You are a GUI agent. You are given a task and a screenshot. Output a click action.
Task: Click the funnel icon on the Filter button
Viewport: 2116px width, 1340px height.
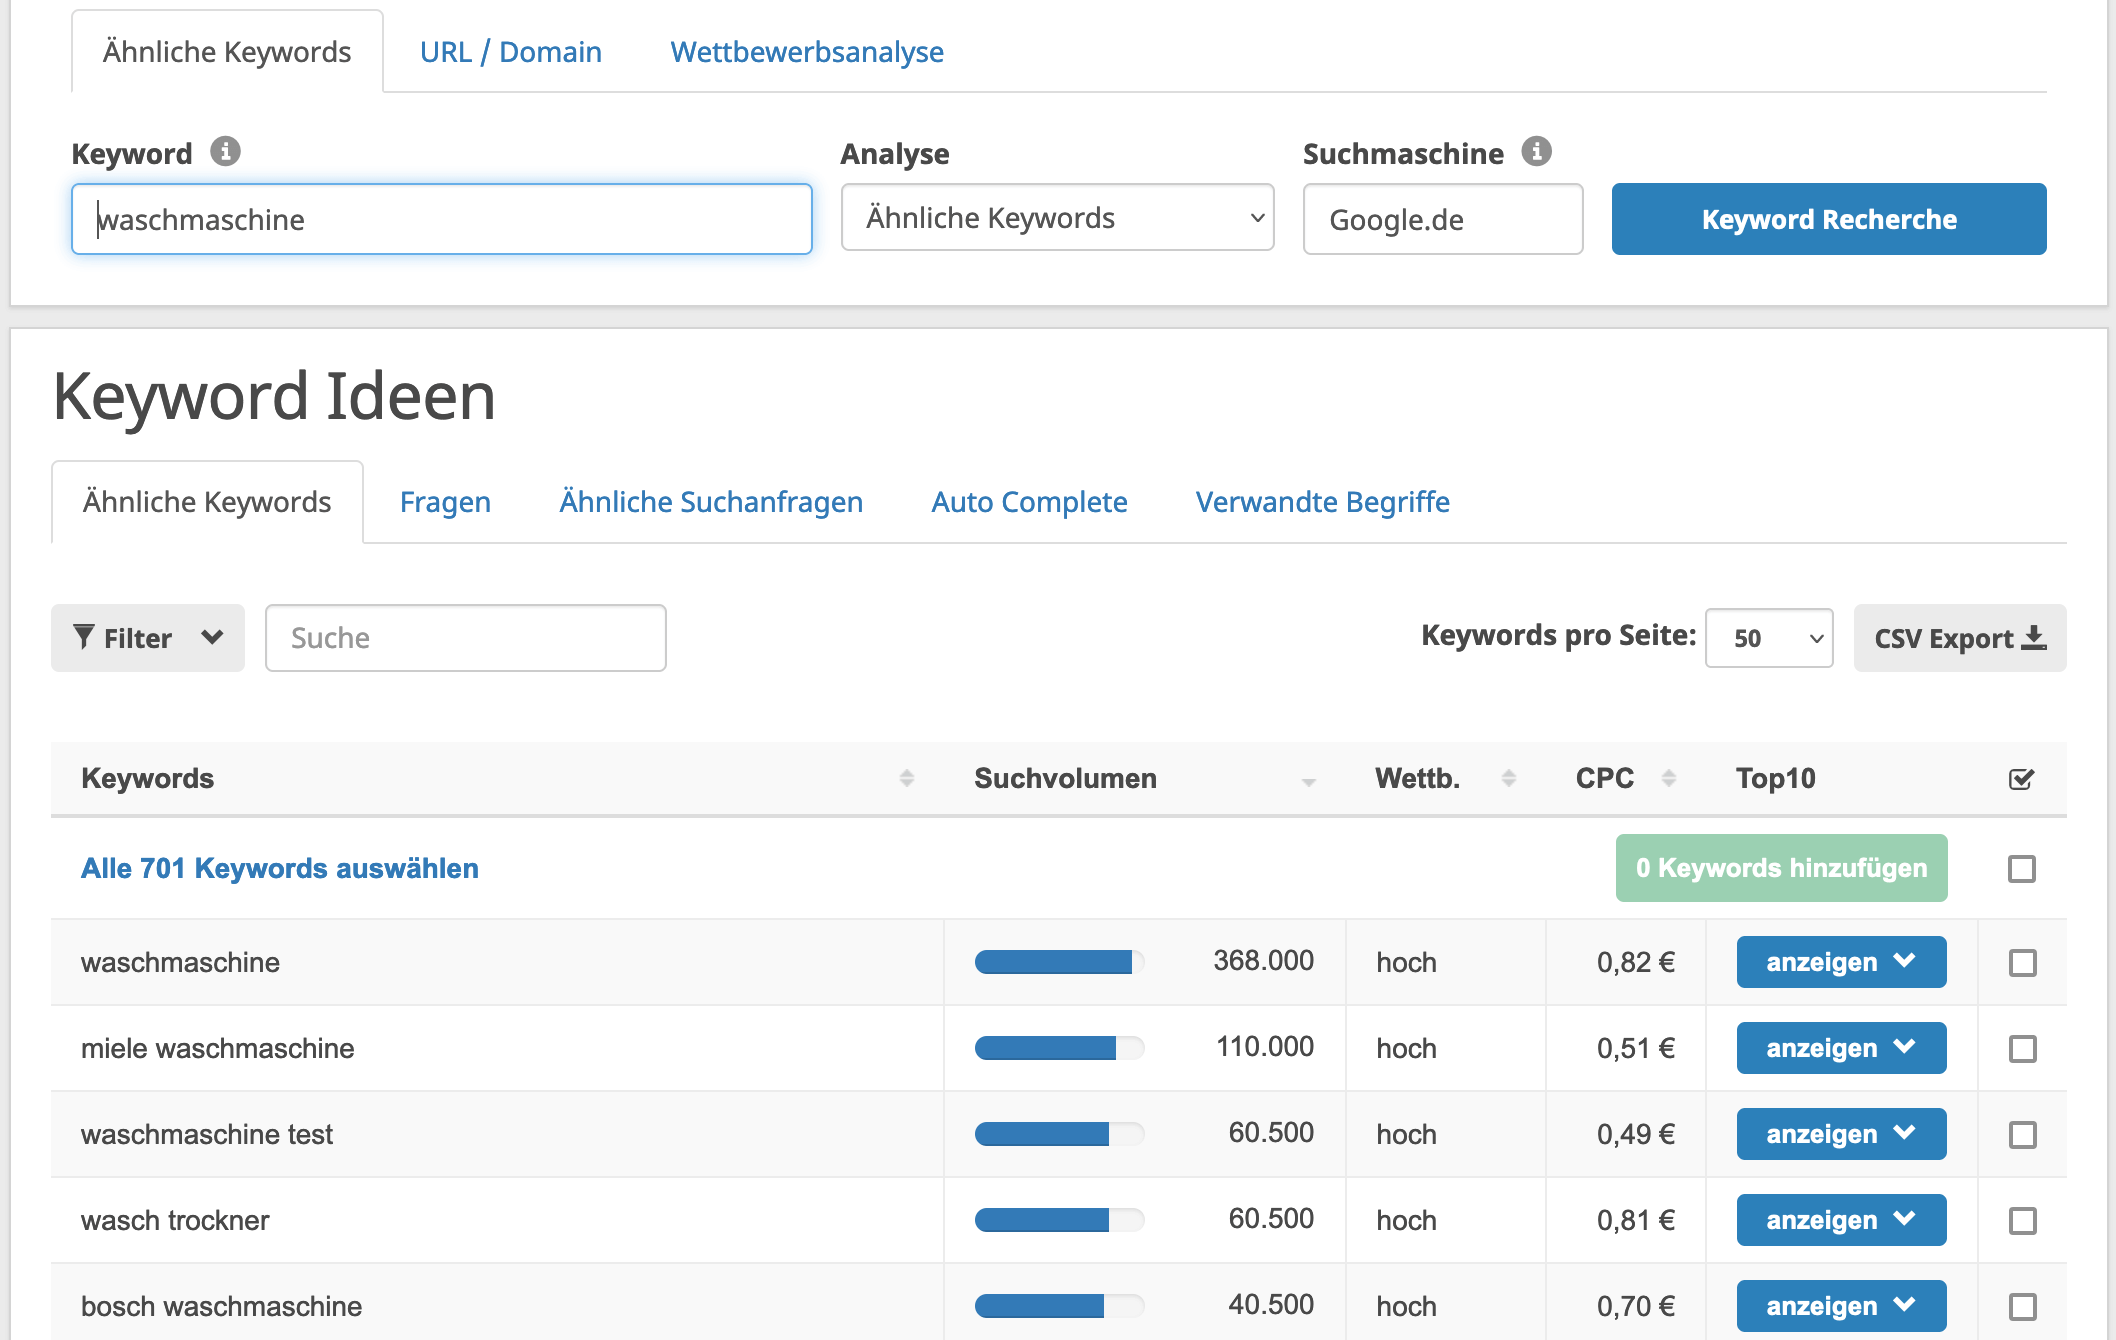[x=85, y=637]
